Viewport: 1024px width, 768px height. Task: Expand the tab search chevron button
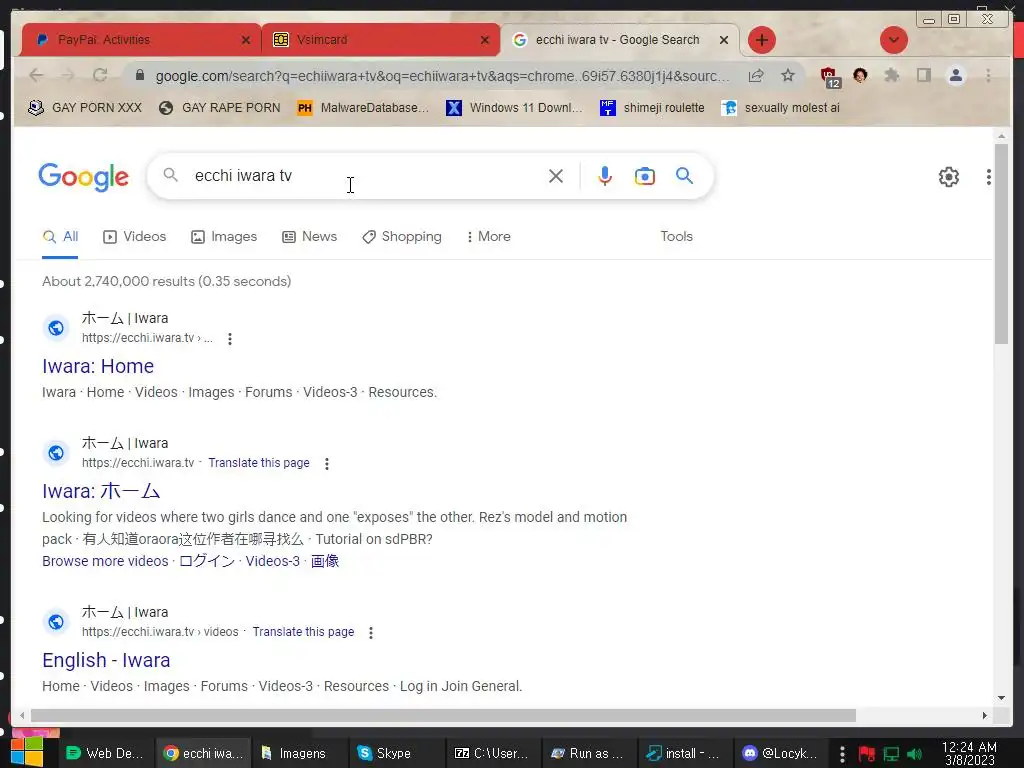(893, 40)
